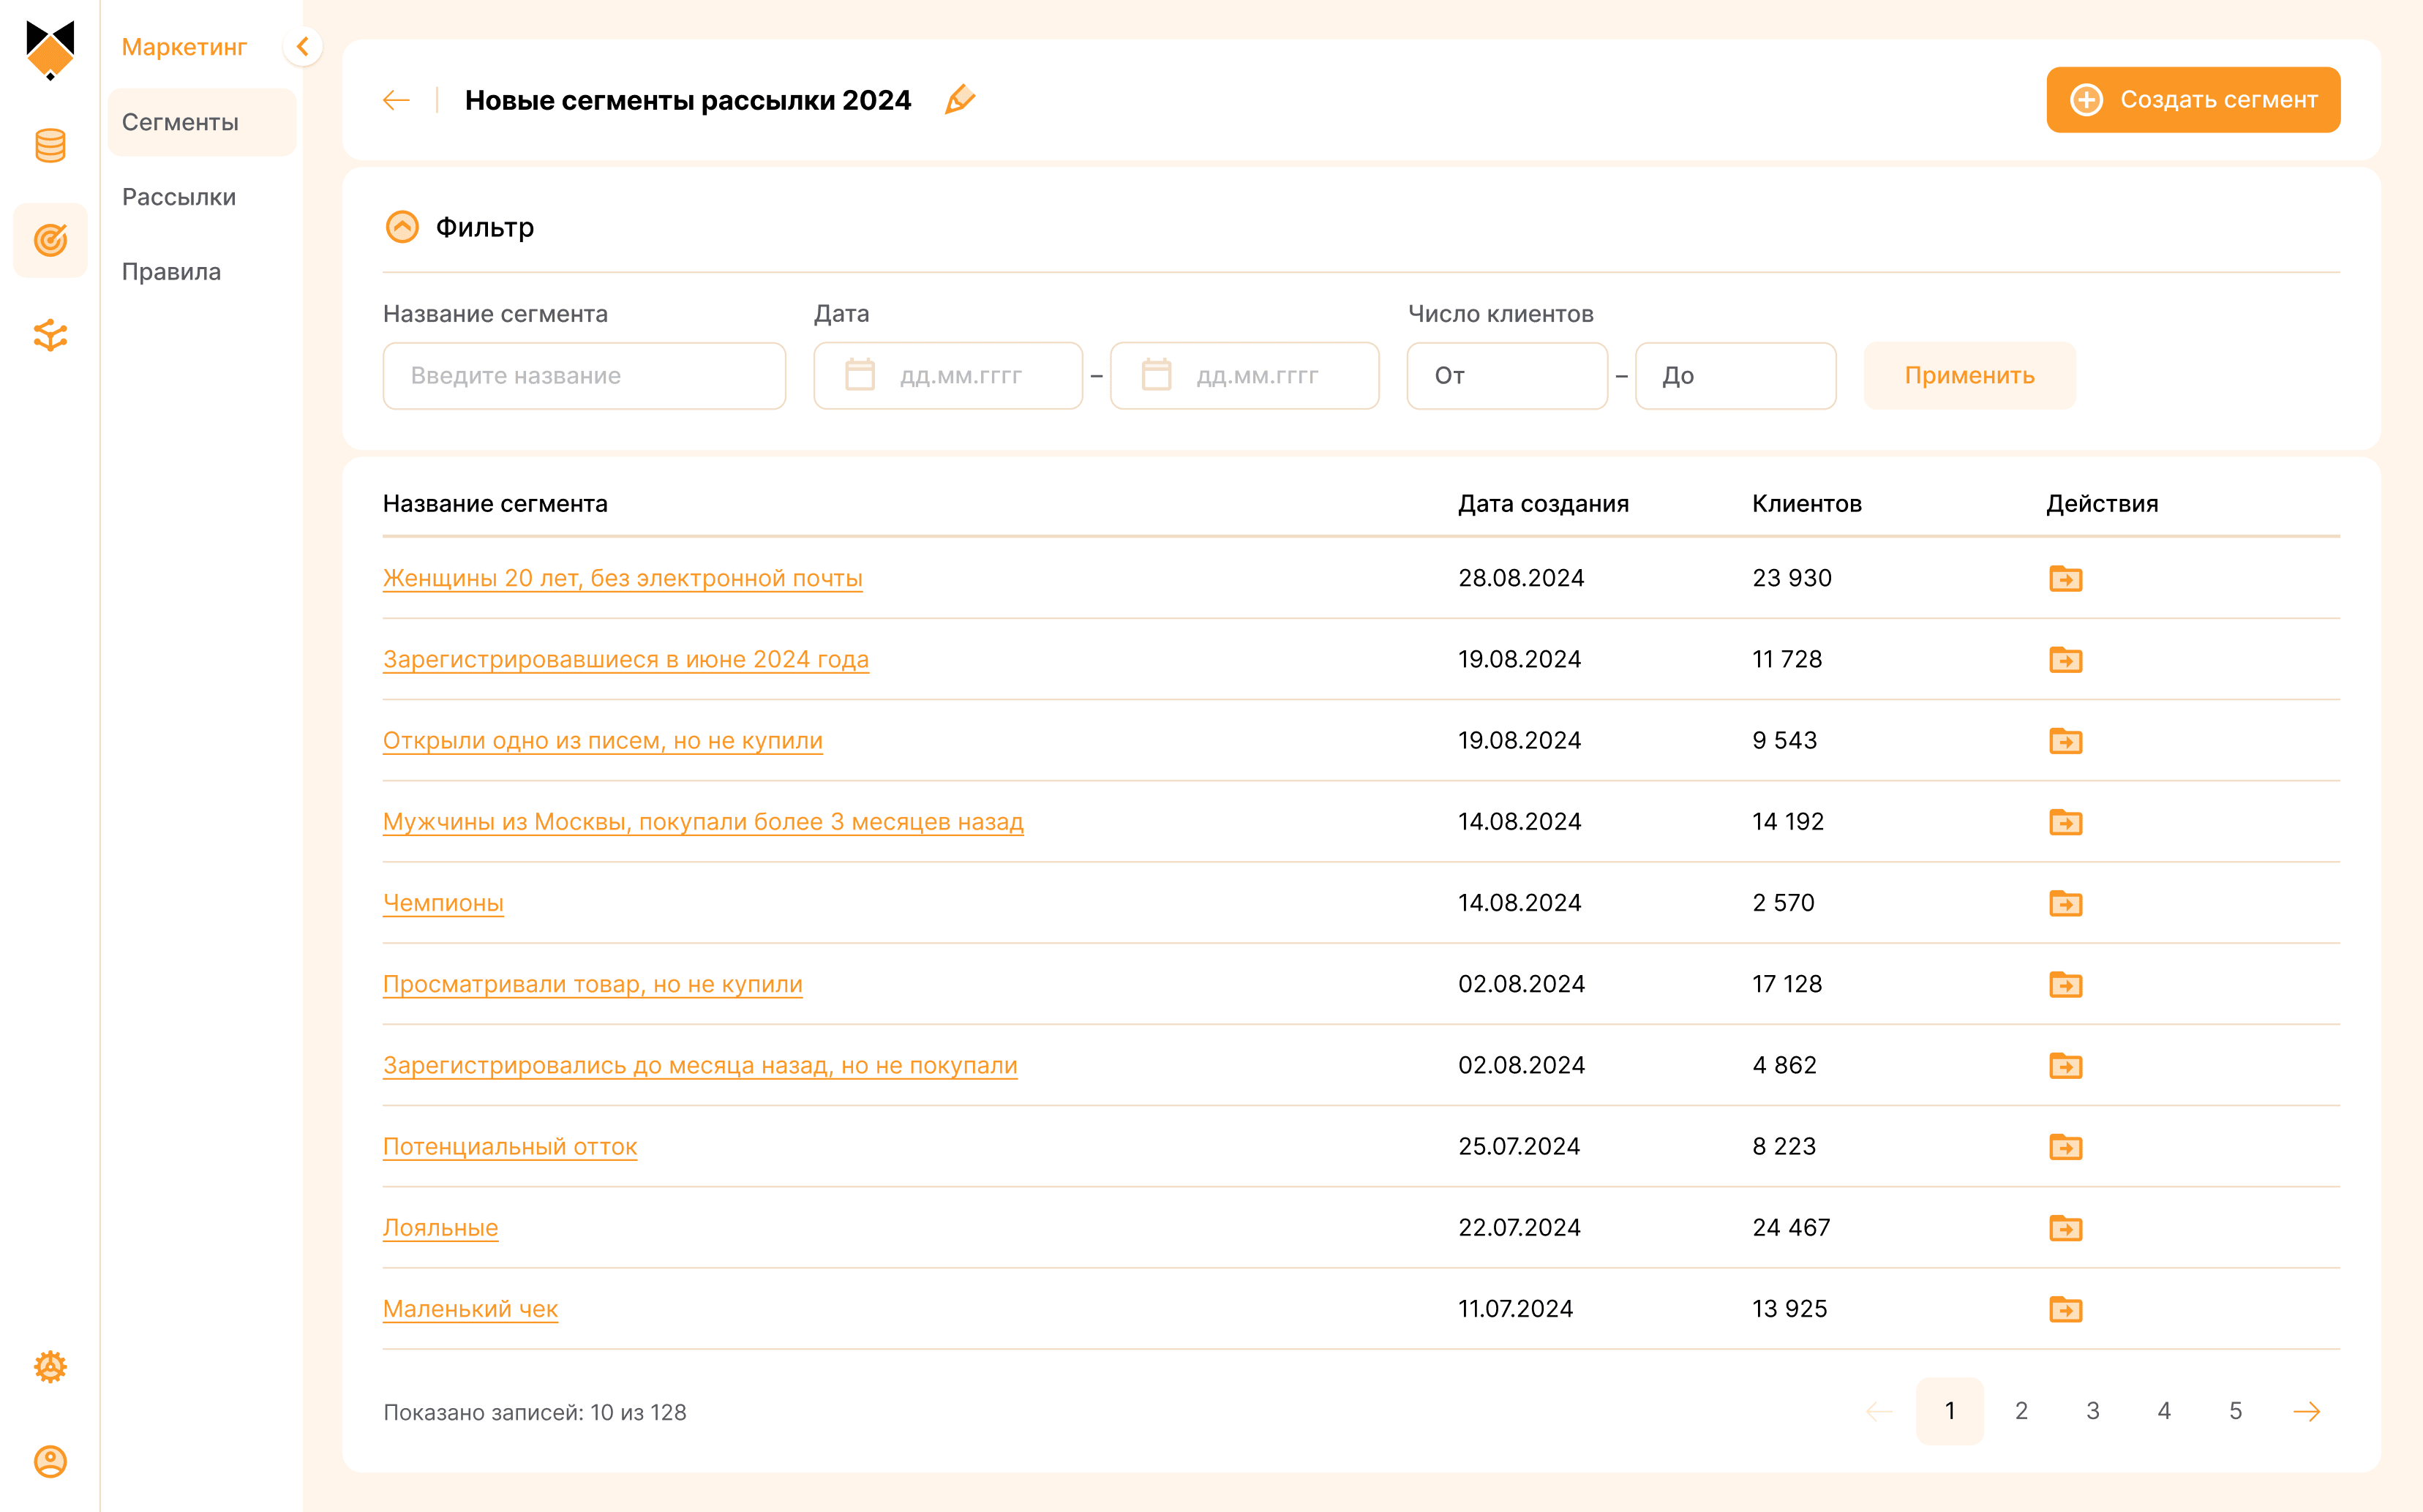Go to pagination page 4

(x=2164, y=1410)
